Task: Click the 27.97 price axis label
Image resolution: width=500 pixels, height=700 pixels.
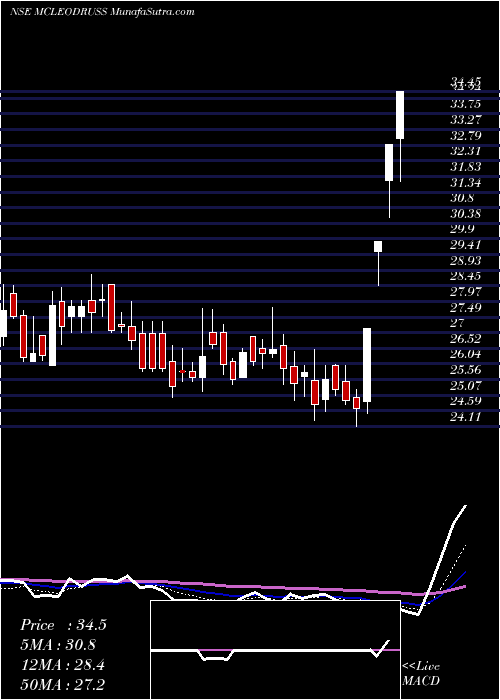Action: pyautogui.click(x=466, y=292)
